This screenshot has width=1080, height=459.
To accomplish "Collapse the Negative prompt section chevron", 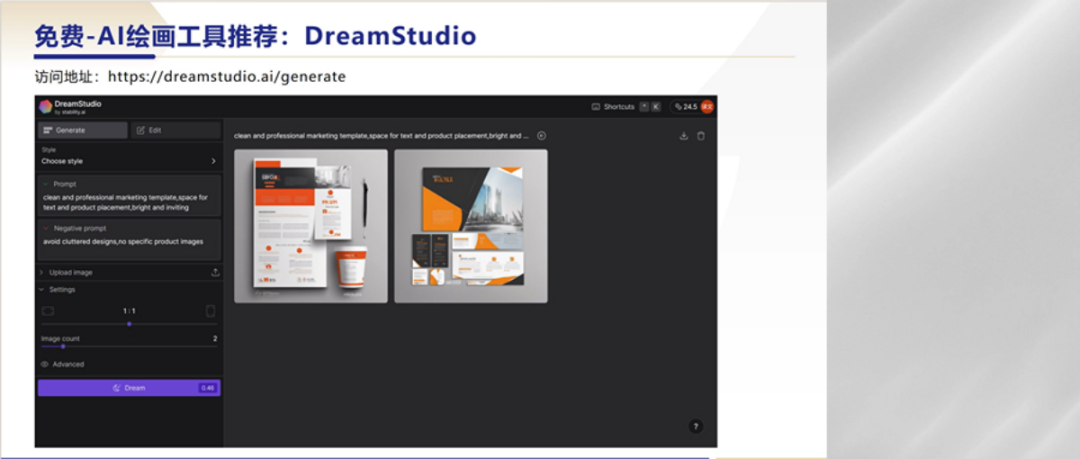I will (45, 228).
